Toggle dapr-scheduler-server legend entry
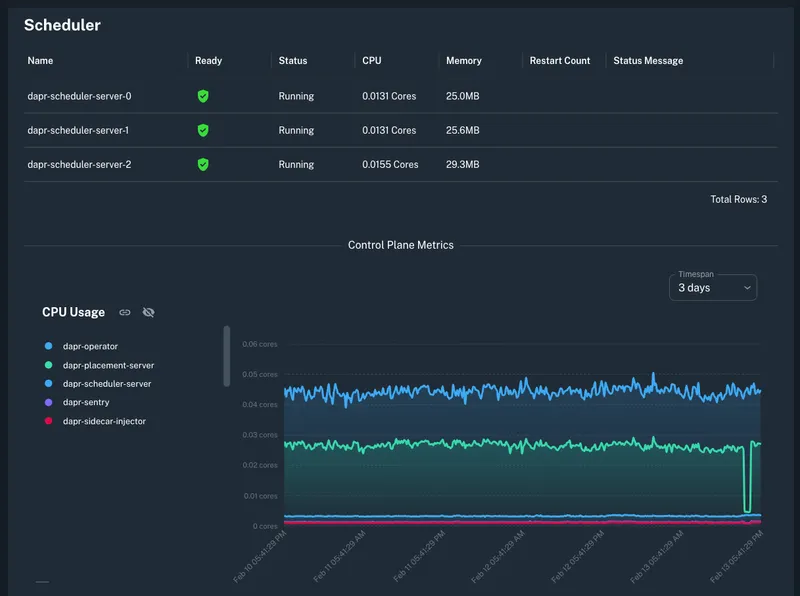 [x=107, y=383]
